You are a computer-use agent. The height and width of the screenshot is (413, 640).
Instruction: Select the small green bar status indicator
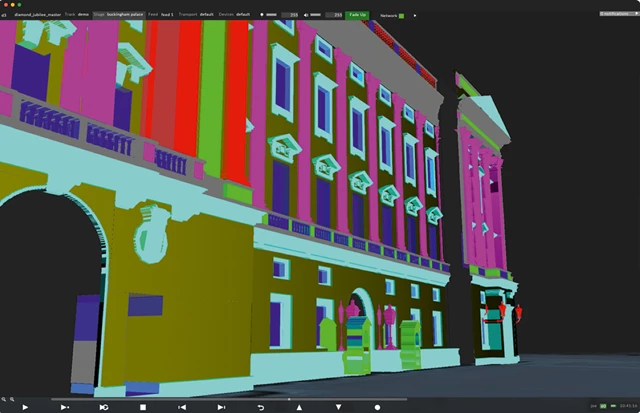[613, 406]
